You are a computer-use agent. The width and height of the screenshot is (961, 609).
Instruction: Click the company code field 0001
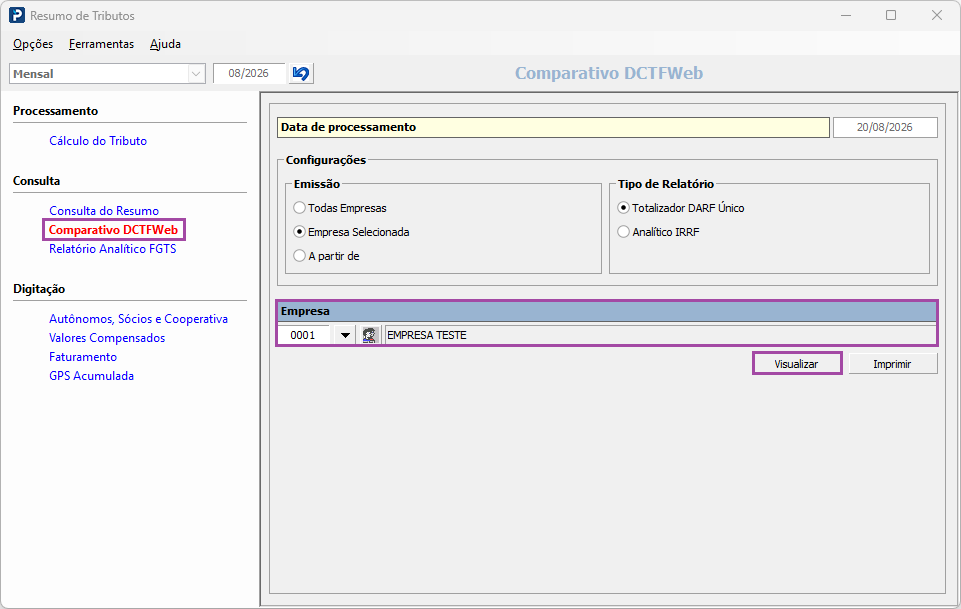pos(304,335)
